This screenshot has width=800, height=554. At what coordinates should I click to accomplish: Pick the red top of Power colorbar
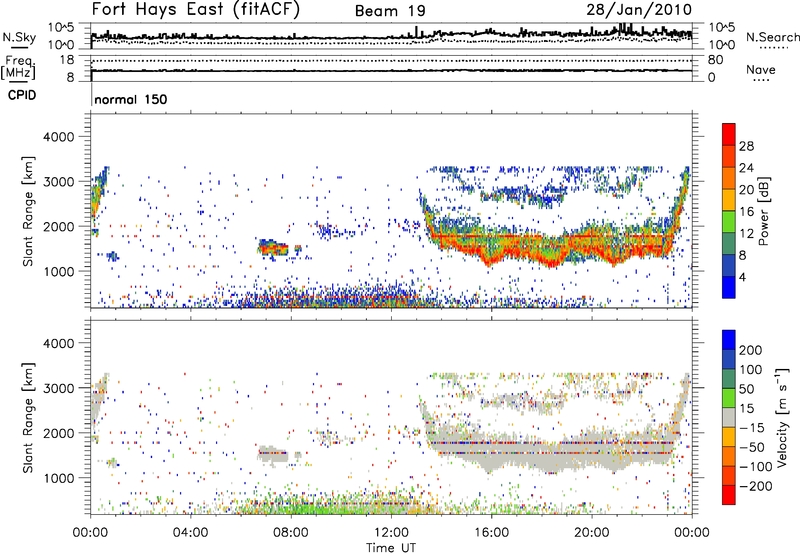pos(729,132)
